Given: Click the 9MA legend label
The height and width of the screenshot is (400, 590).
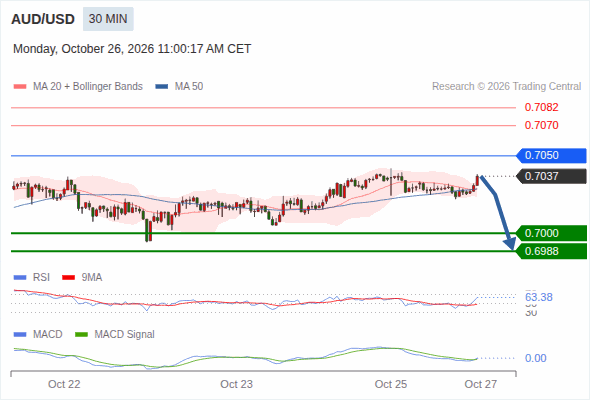Looking at the screenshot, I should 92,278.
